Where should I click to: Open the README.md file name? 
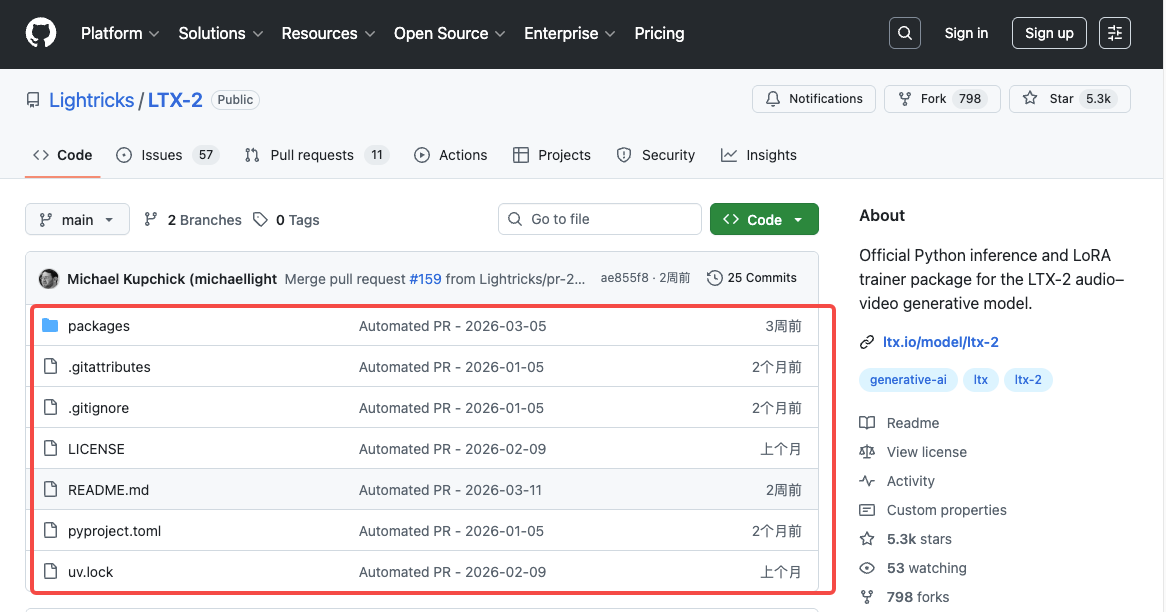(x=109, y=490)
